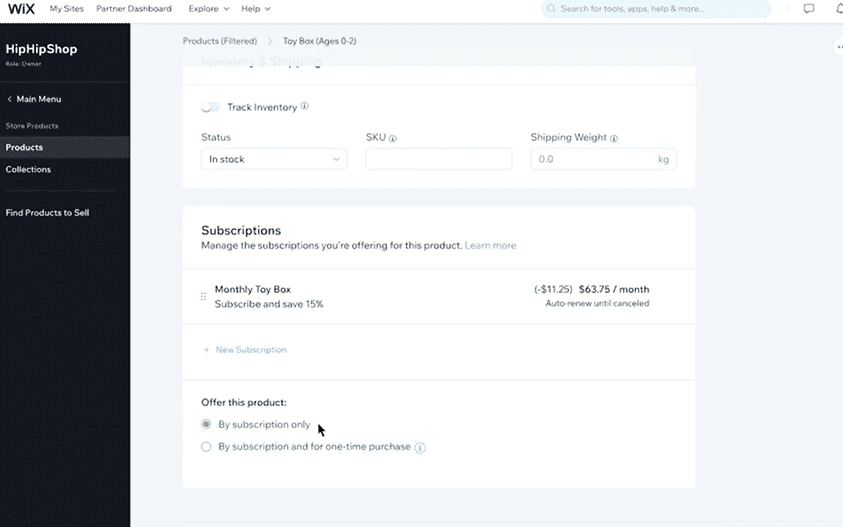The image size is (843, 527).
Task: Expand the Help menu
Action: pyautogui.click(x=256, y=9)
